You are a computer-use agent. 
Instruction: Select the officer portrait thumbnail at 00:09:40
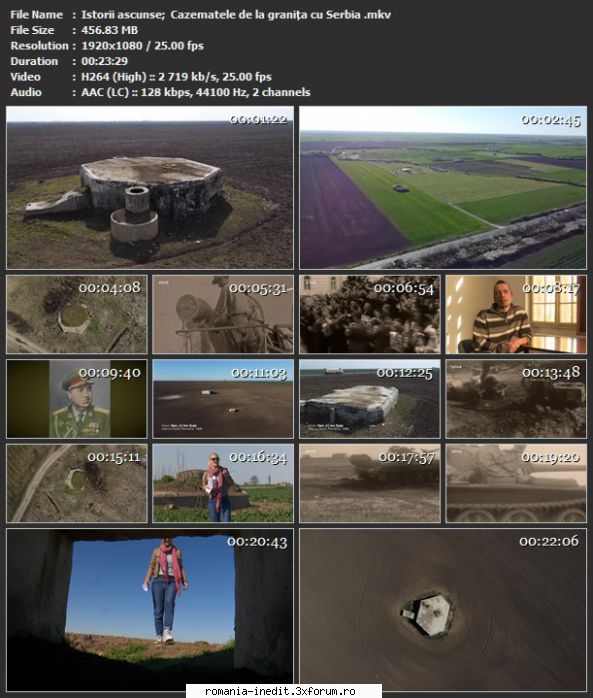click(x=77, y=399)
